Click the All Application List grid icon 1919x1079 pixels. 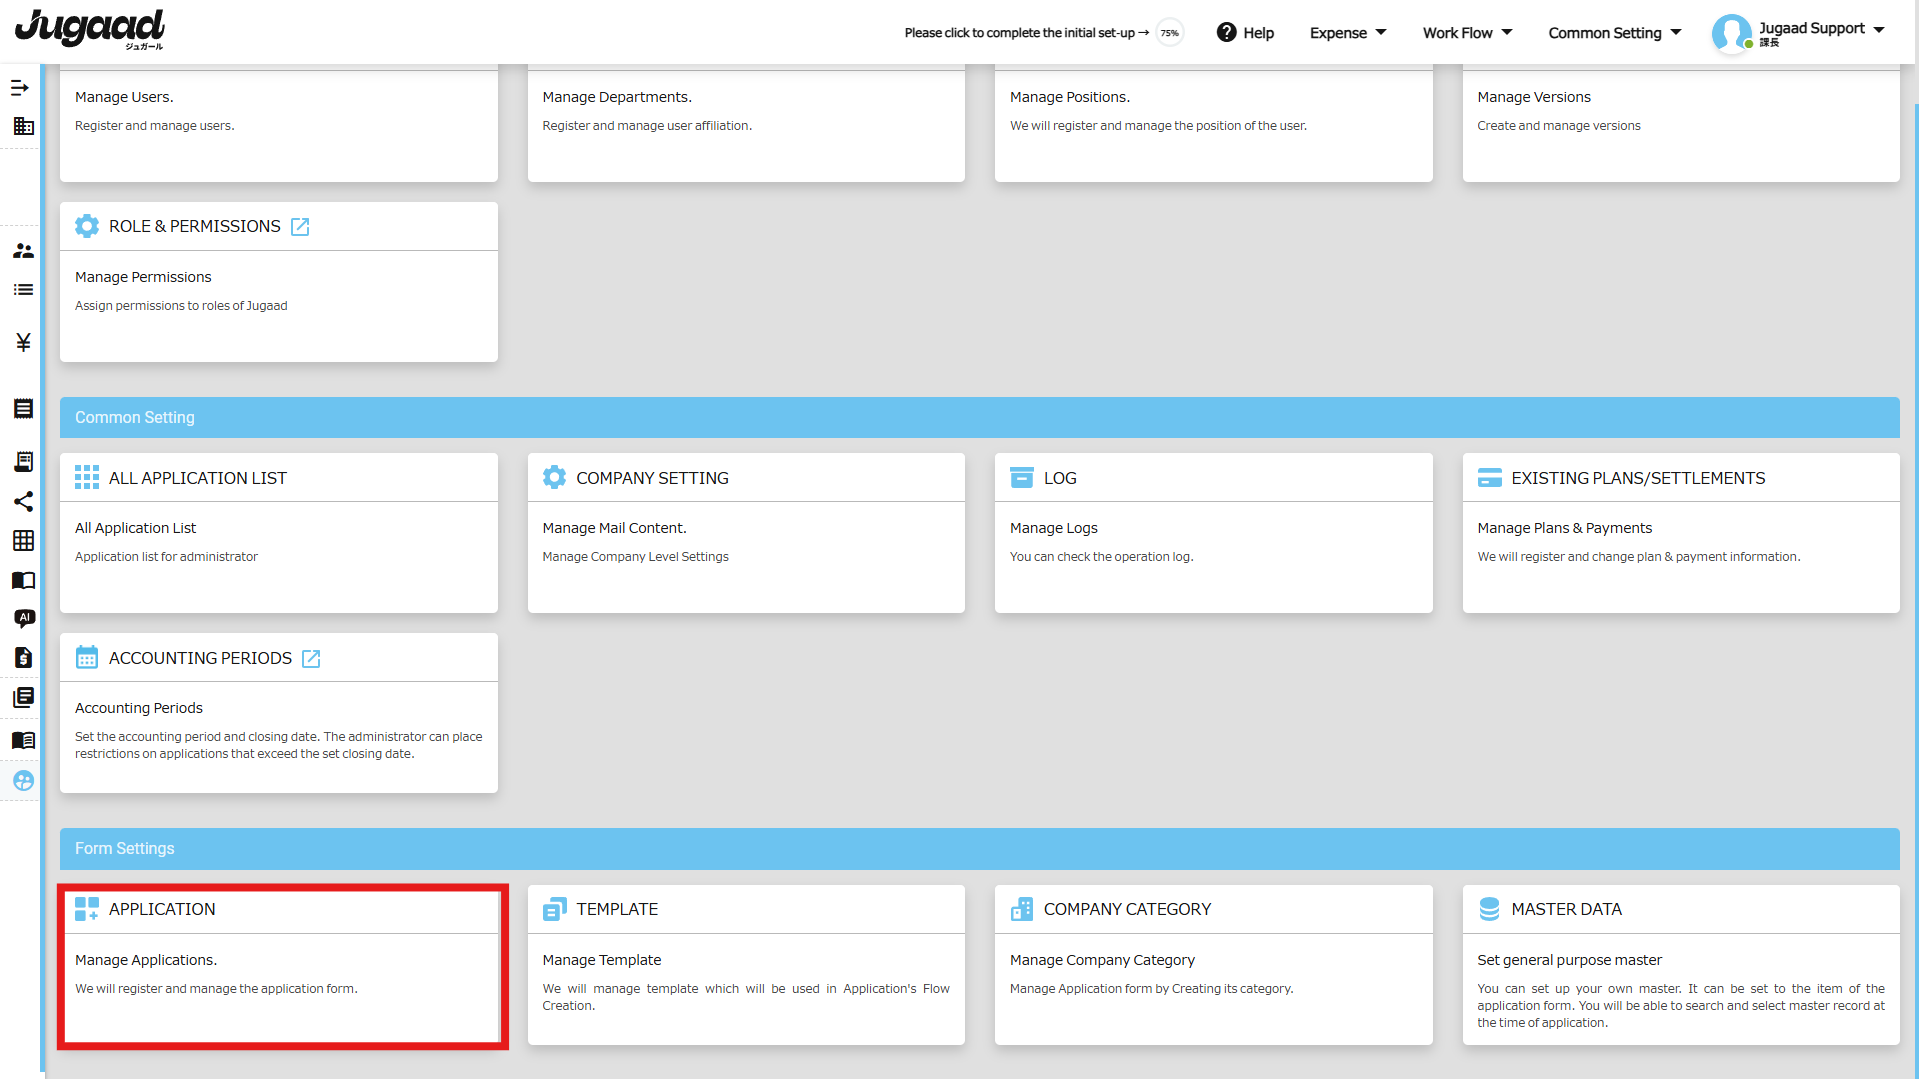pos(87,478)
